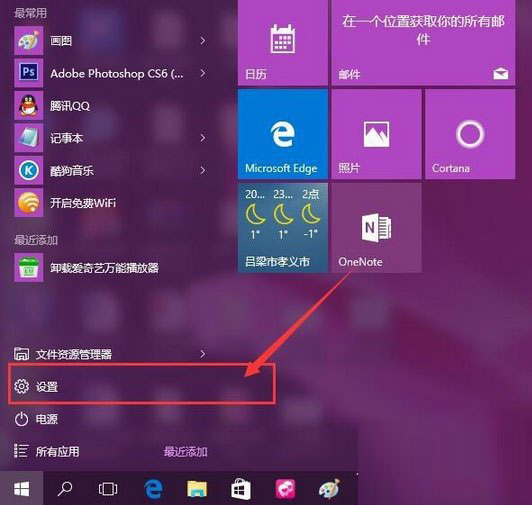Screen dimensions: 532x505
Task: Launch Edge from the taskbar
Action: (x=153, y=489)
